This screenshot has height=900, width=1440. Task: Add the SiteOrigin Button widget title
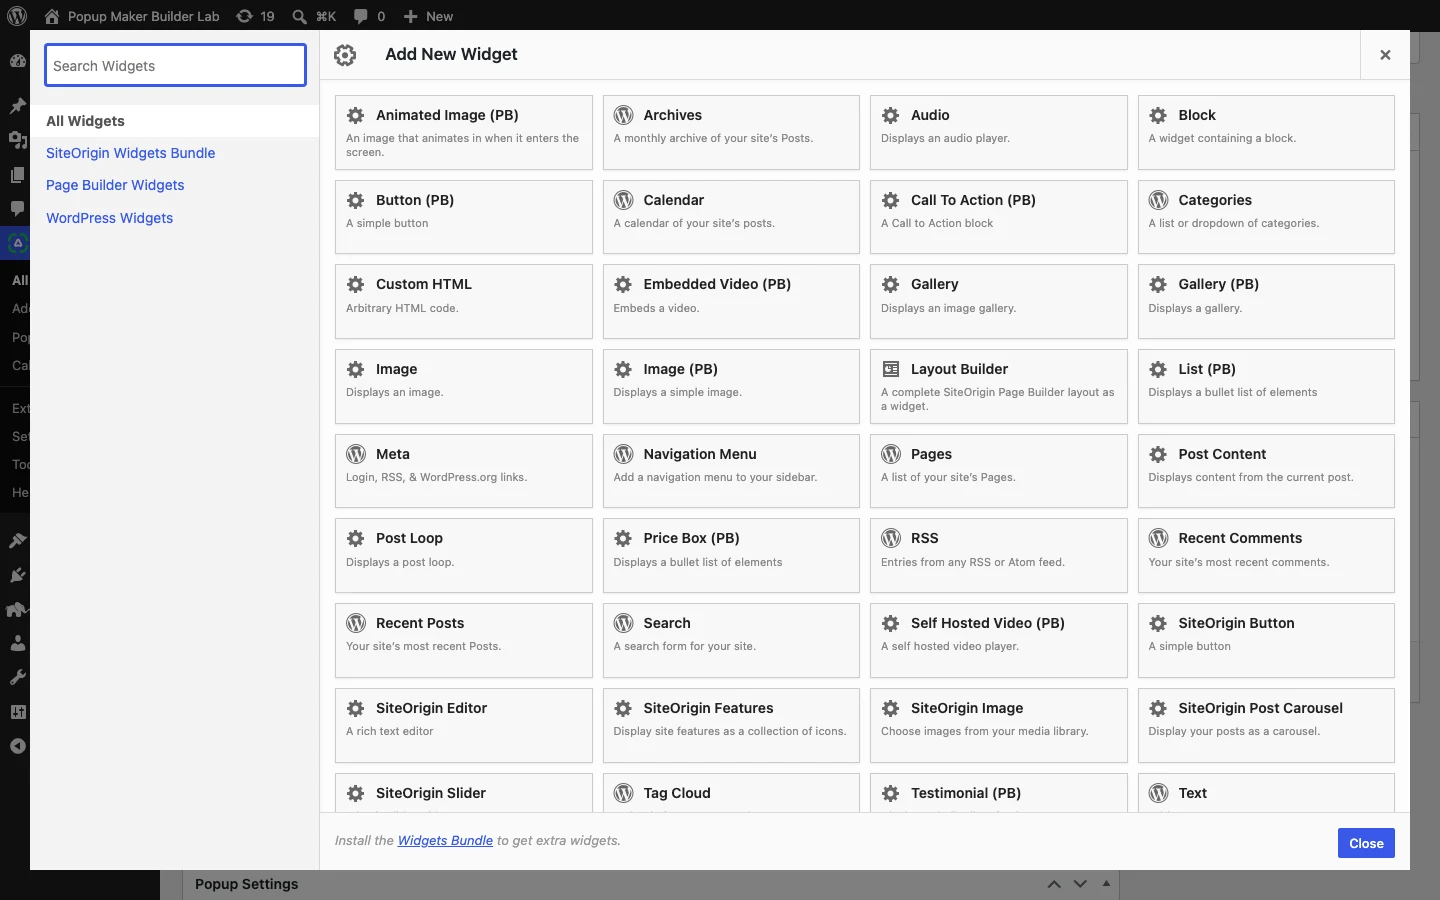(x=1236, y=623)
